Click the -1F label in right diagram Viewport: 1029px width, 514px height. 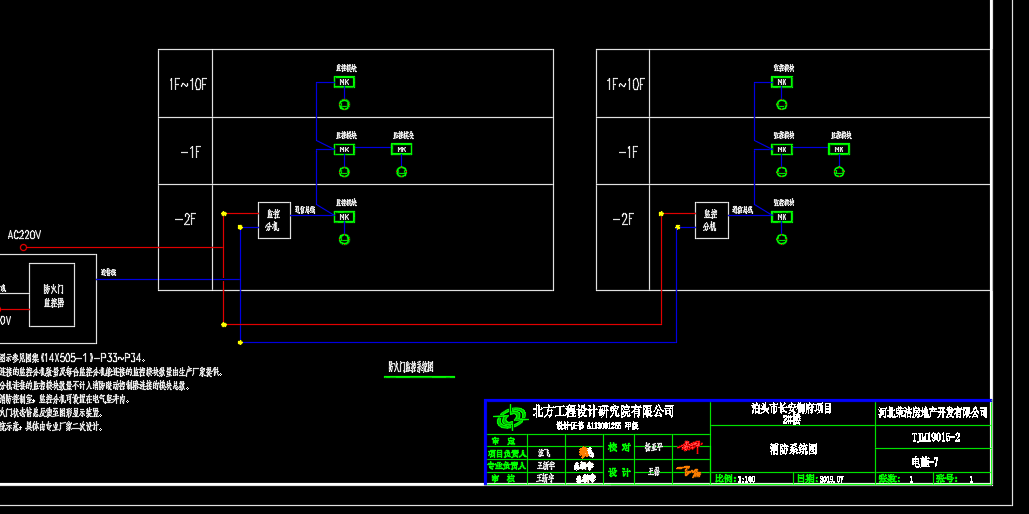[625, 152]
